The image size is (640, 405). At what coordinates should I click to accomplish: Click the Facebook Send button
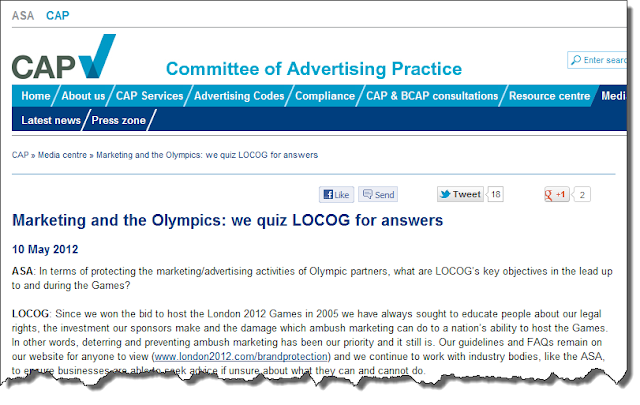pos(378,194)
